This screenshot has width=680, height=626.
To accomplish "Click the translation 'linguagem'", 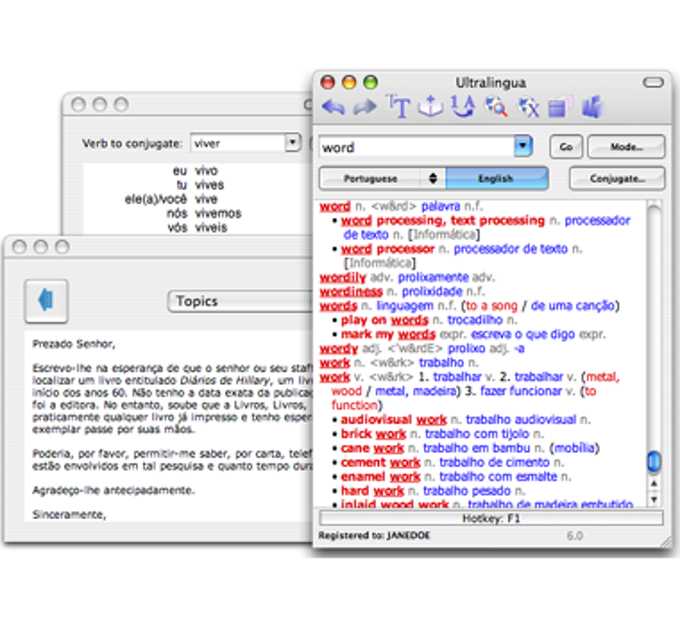I will [405, 305].
